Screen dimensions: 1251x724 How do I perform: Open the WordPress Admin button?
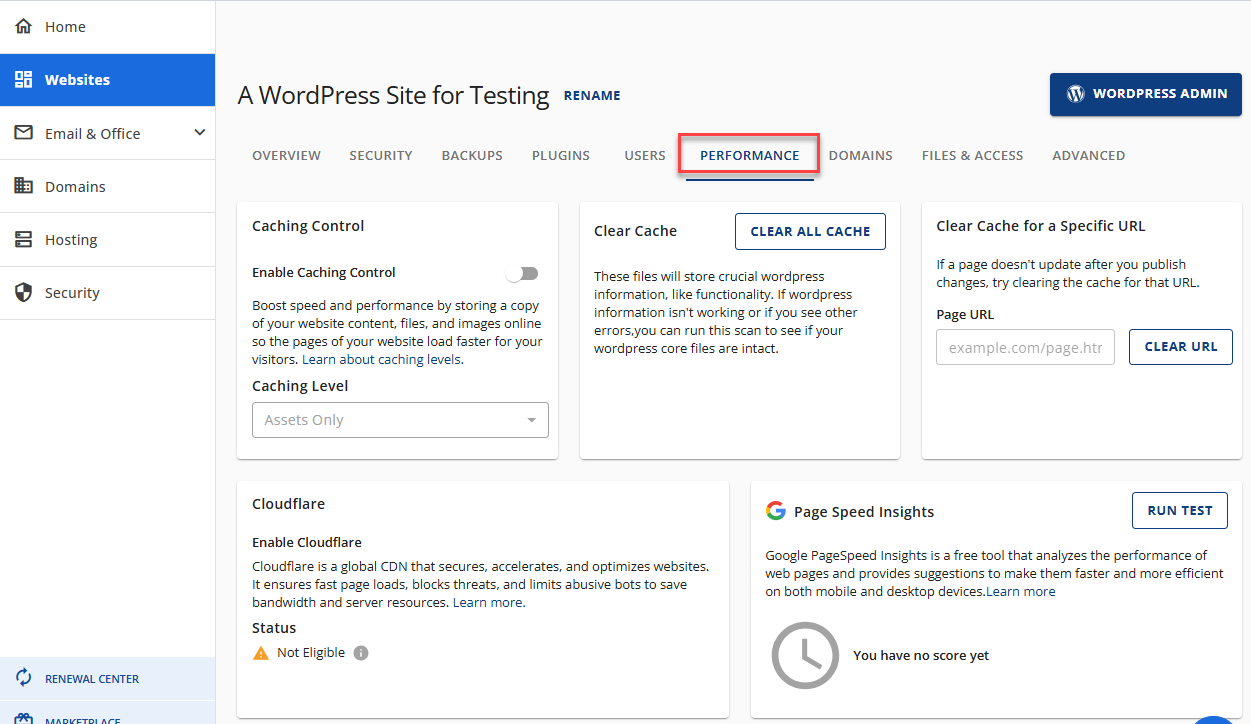(1145, 94)
